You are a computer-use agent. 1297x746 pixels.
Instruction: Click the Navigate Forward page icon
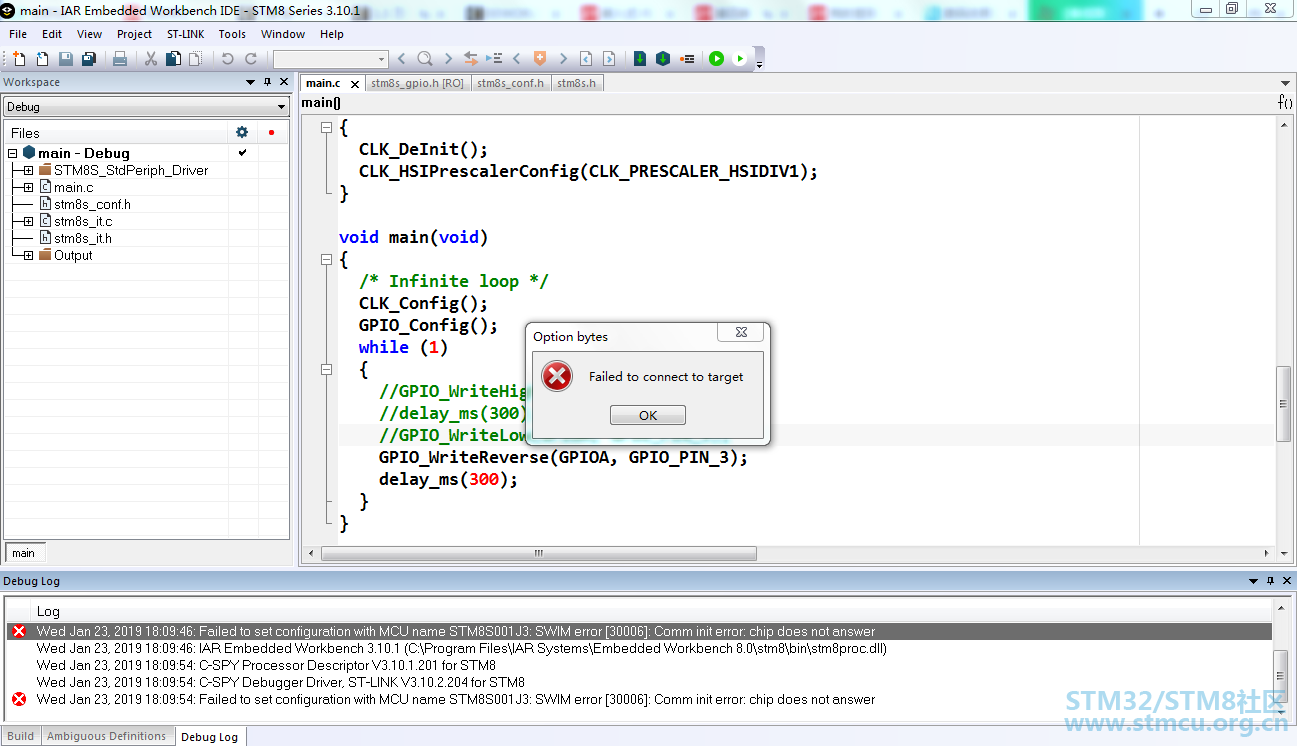608,59
